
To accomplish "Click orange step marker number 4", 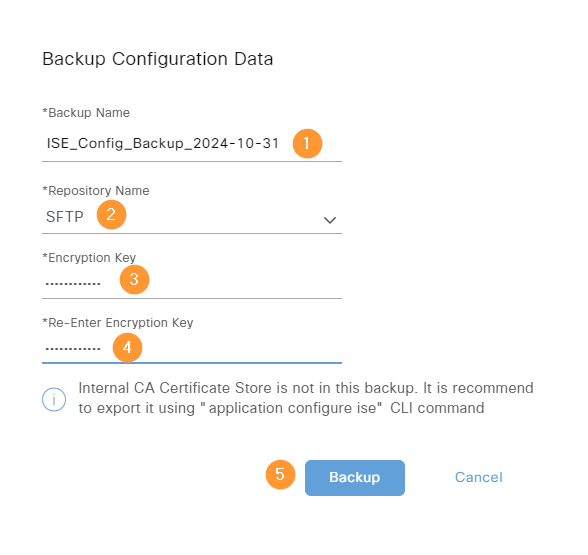I will pyautogui.click(x=127, y=348).
